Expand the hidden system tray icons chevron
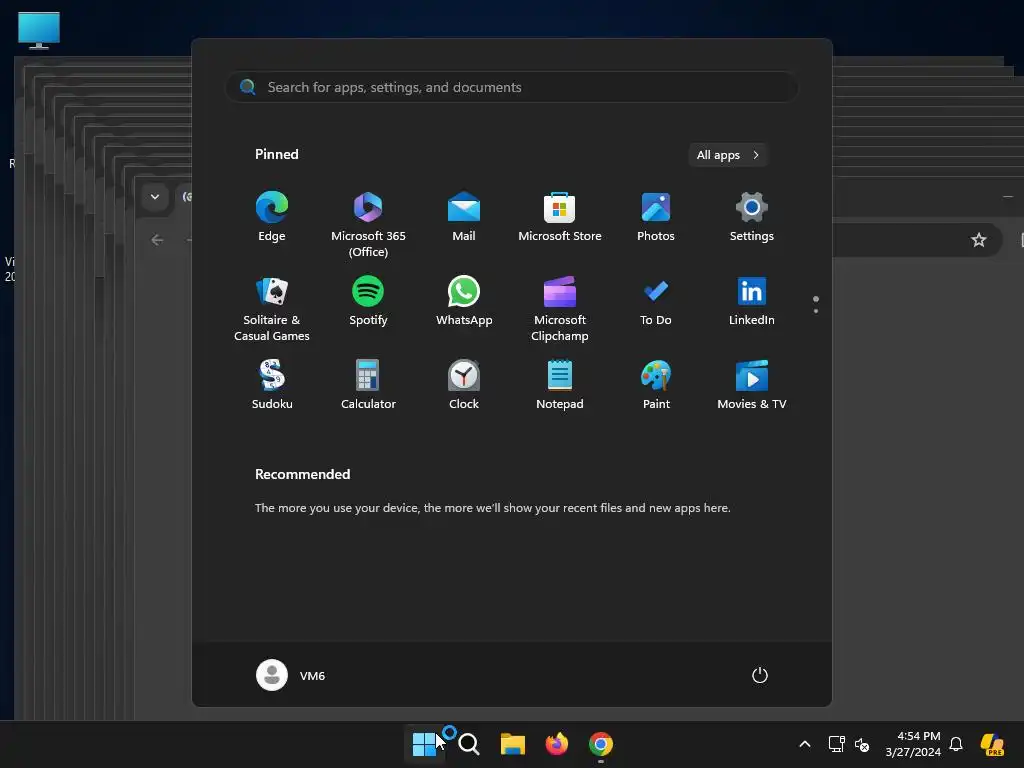The height and width of the screenshot is (768, 1024). pyautogui.click(x=805, y=744)
